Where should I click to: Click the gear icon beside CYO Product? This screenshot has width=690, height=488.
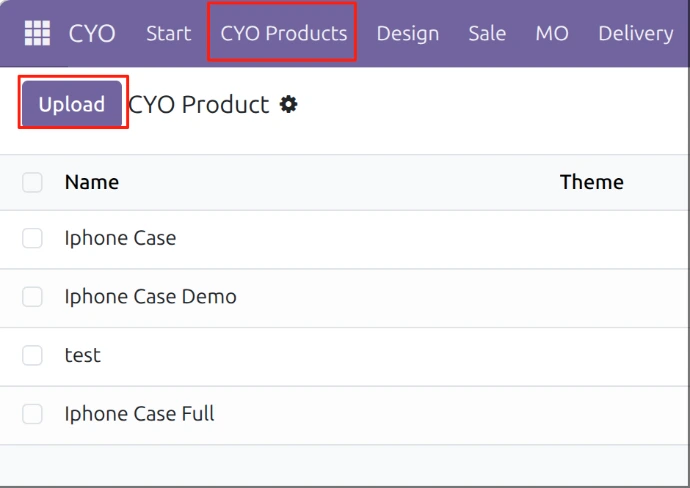(x=289, y=104)
